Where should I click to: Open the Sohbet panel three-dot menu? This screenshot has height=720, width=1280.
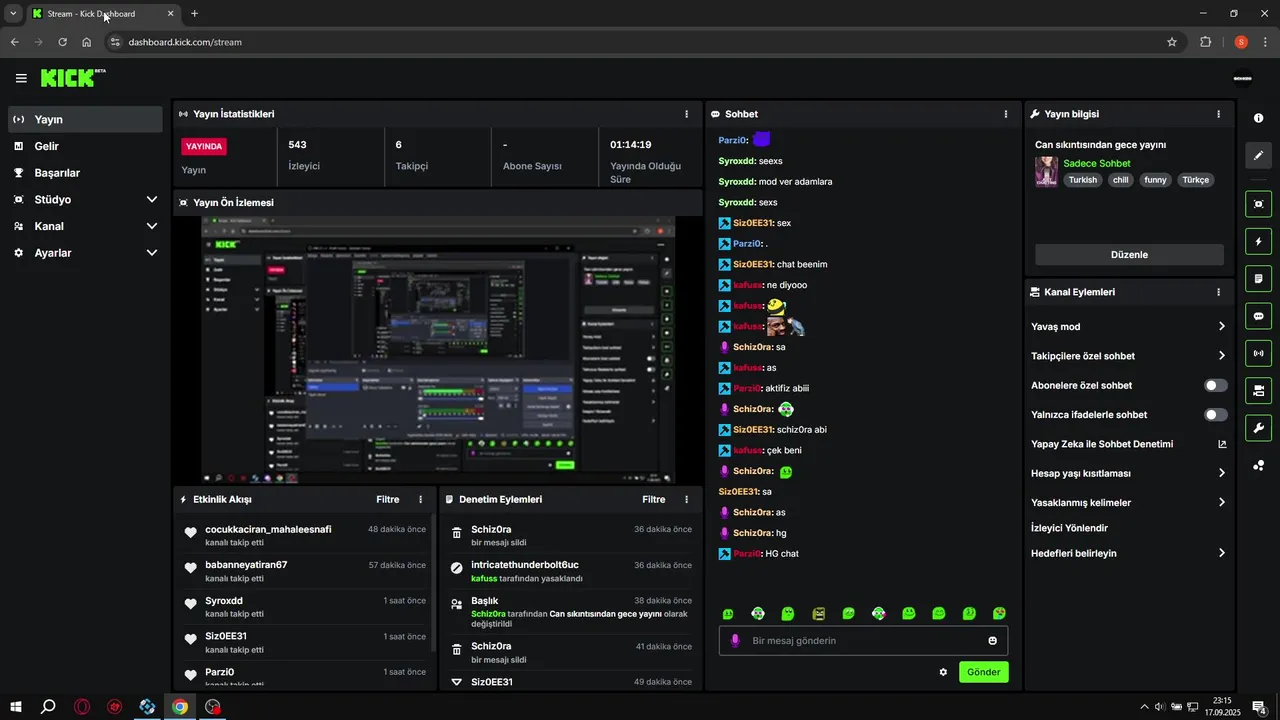pos(1006,114)
